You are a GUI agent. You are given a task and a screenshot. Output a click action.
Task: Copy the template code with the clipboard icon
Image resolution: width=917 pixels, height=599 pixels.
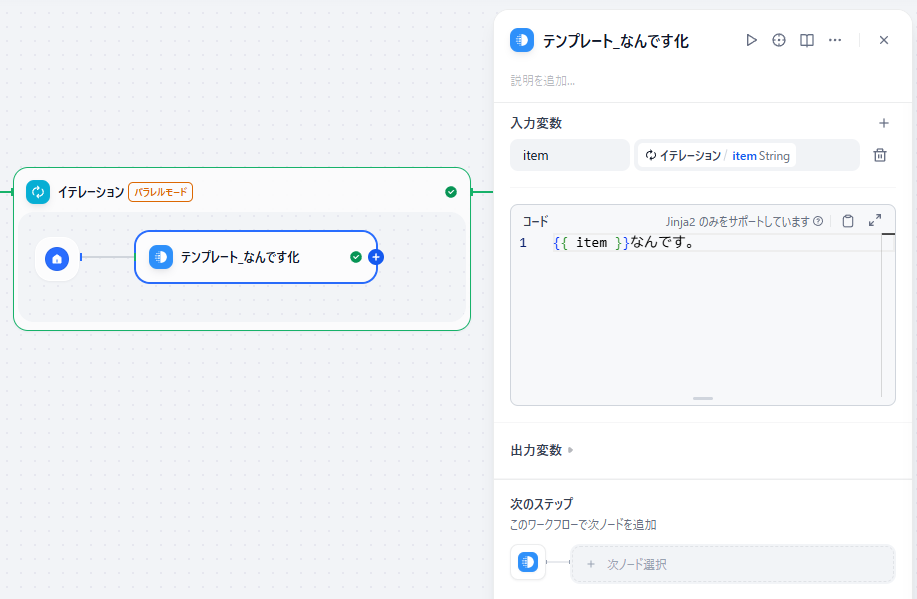pos(848,221)
